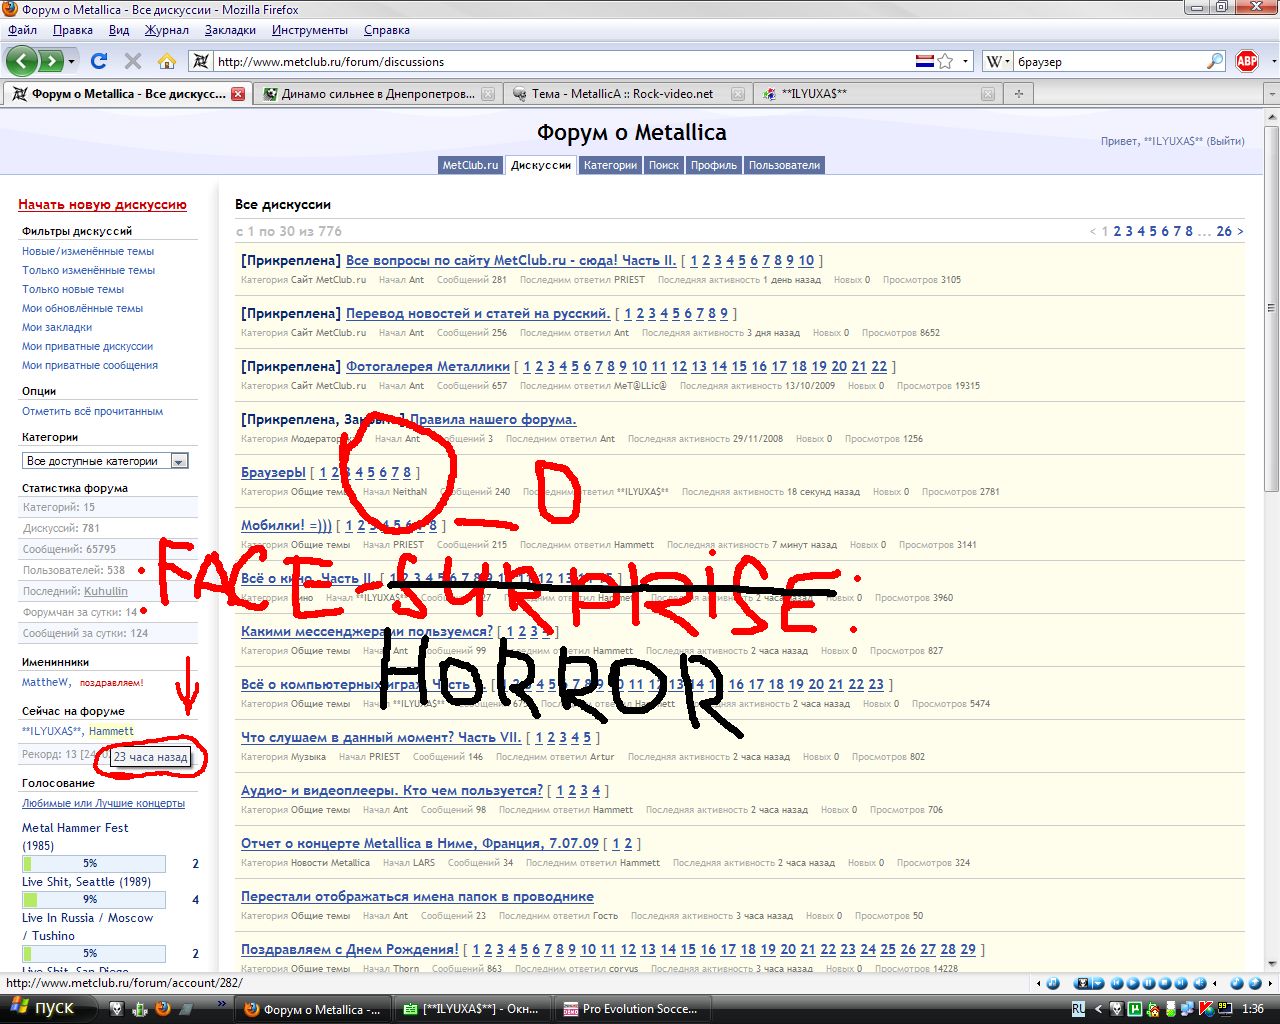Open the Wikipedia search engine dropdown
The image size is (1280, 1024).
click(x=998, y=61)
